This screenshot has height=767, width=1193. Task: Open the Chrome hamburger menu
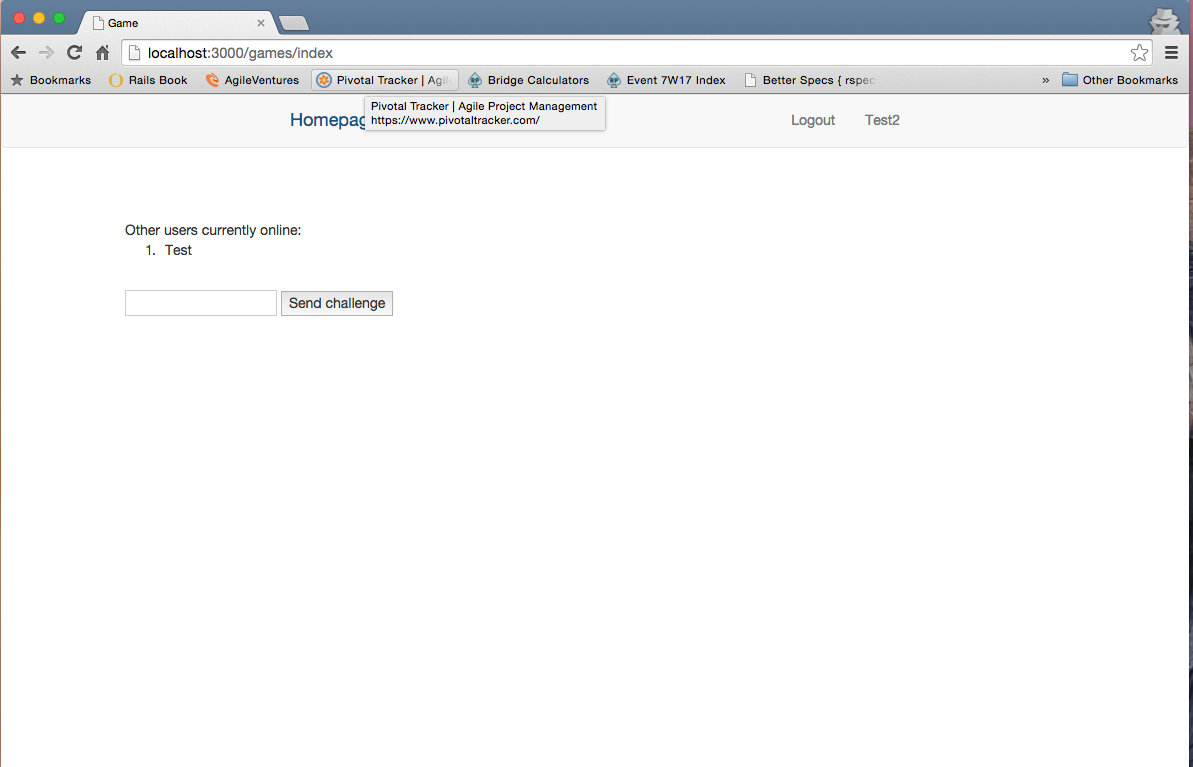click(x=1171, y=53)
